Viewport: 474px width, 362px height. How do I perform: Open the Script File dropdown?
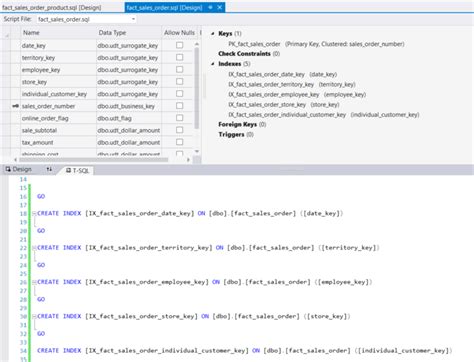133,19
